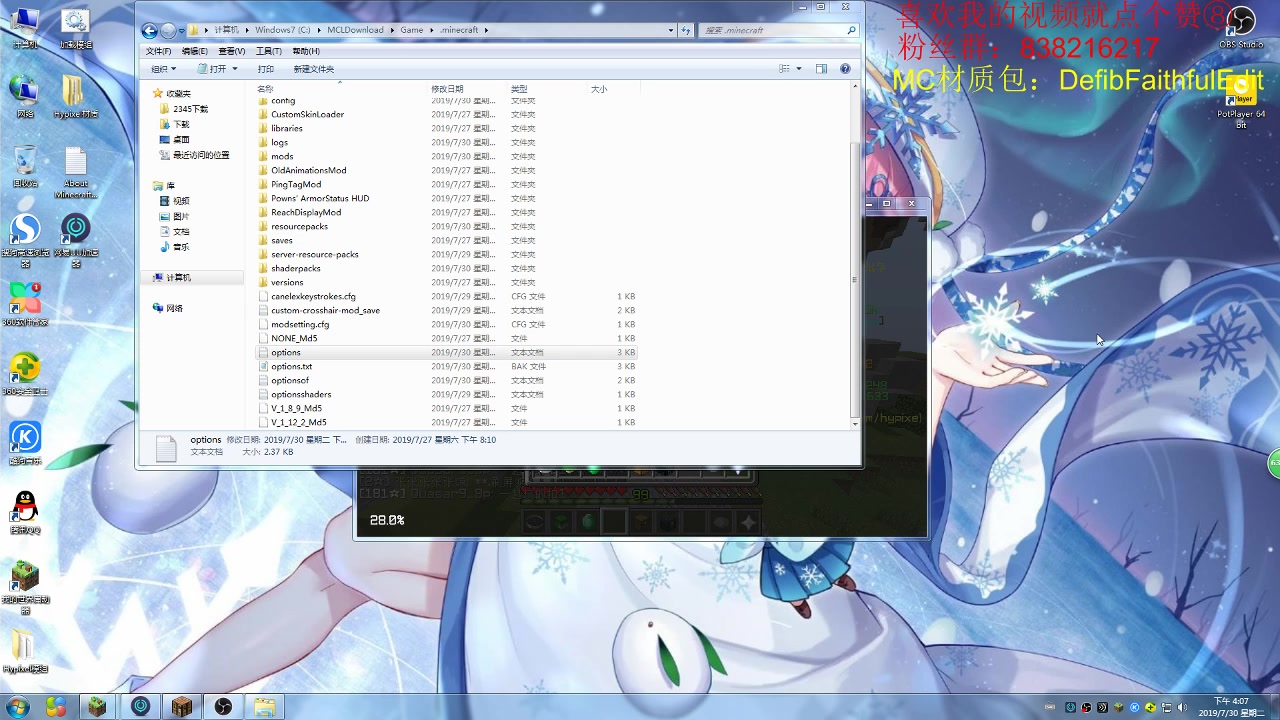Launch the QQ penguin desktop icon
Image resolution: width=1280 pixels, height=720 pixels.
pos(25,512)
